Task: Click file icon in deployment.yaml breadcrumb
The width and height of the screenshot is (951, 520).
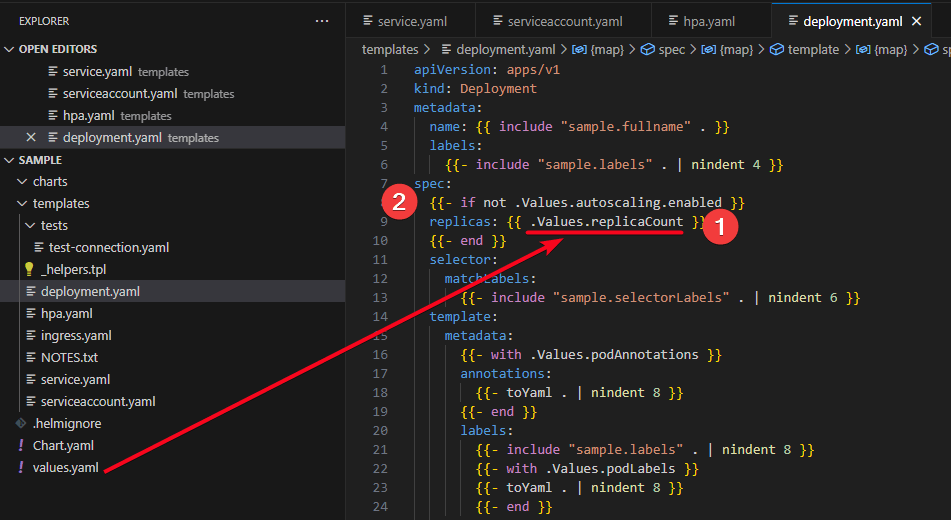Action: (446, 50)
